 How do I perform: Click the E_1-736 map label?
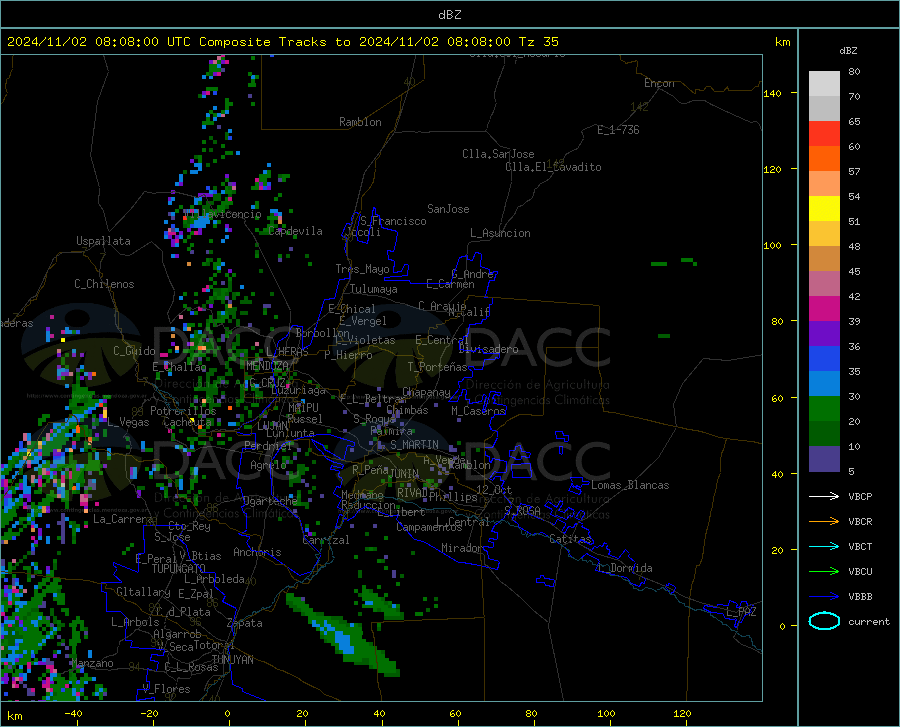(x=618, y=130)
